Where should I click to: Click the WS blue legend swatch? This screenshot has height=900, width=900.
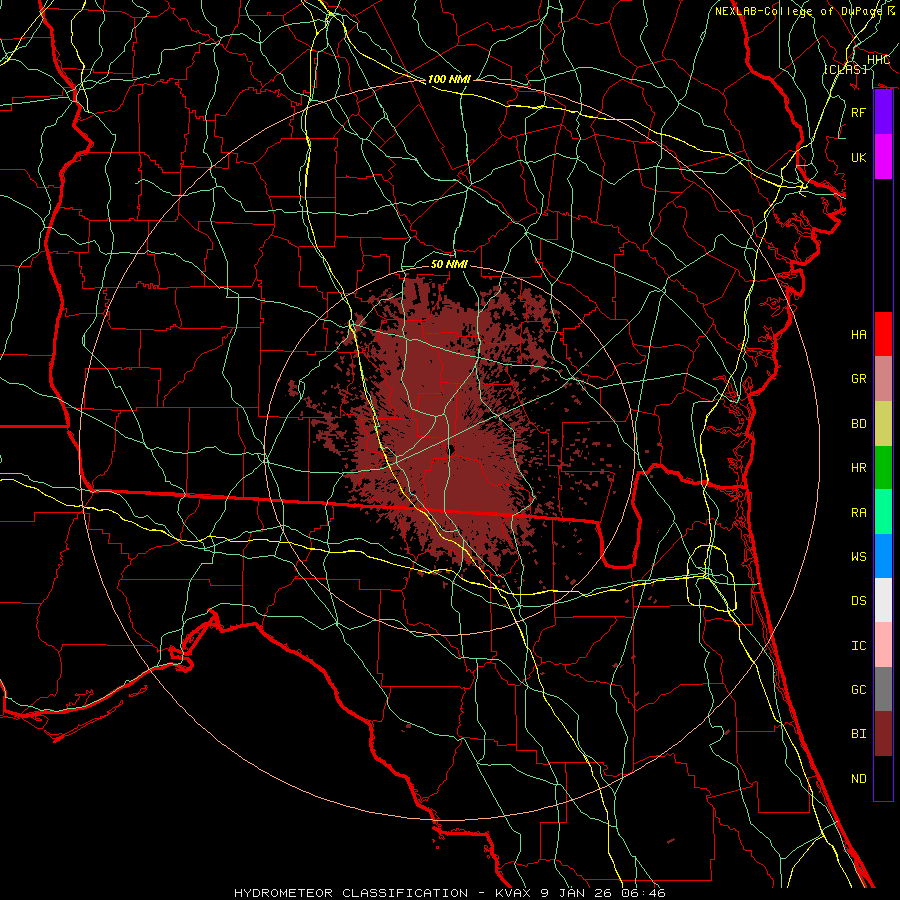pos(883,556)
